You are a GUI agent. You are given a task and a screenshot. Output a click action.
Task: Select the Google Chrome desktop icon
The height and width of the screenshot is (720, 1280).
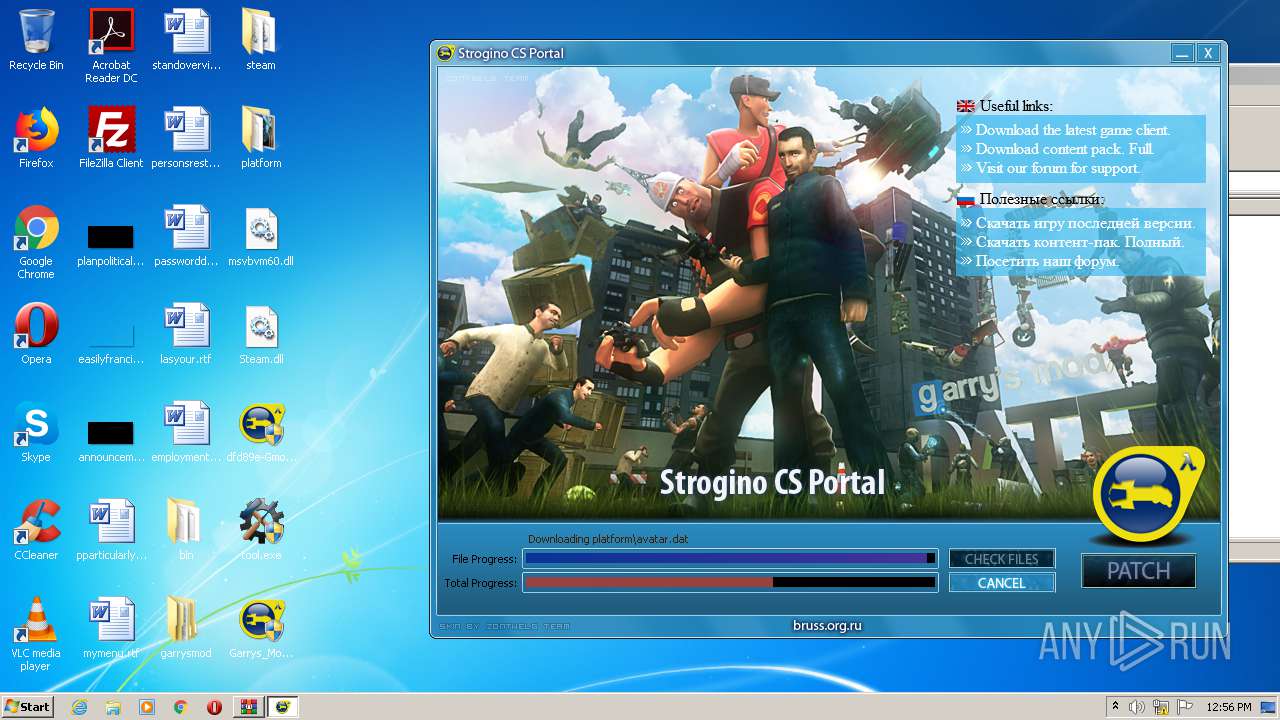coord(36,242)
